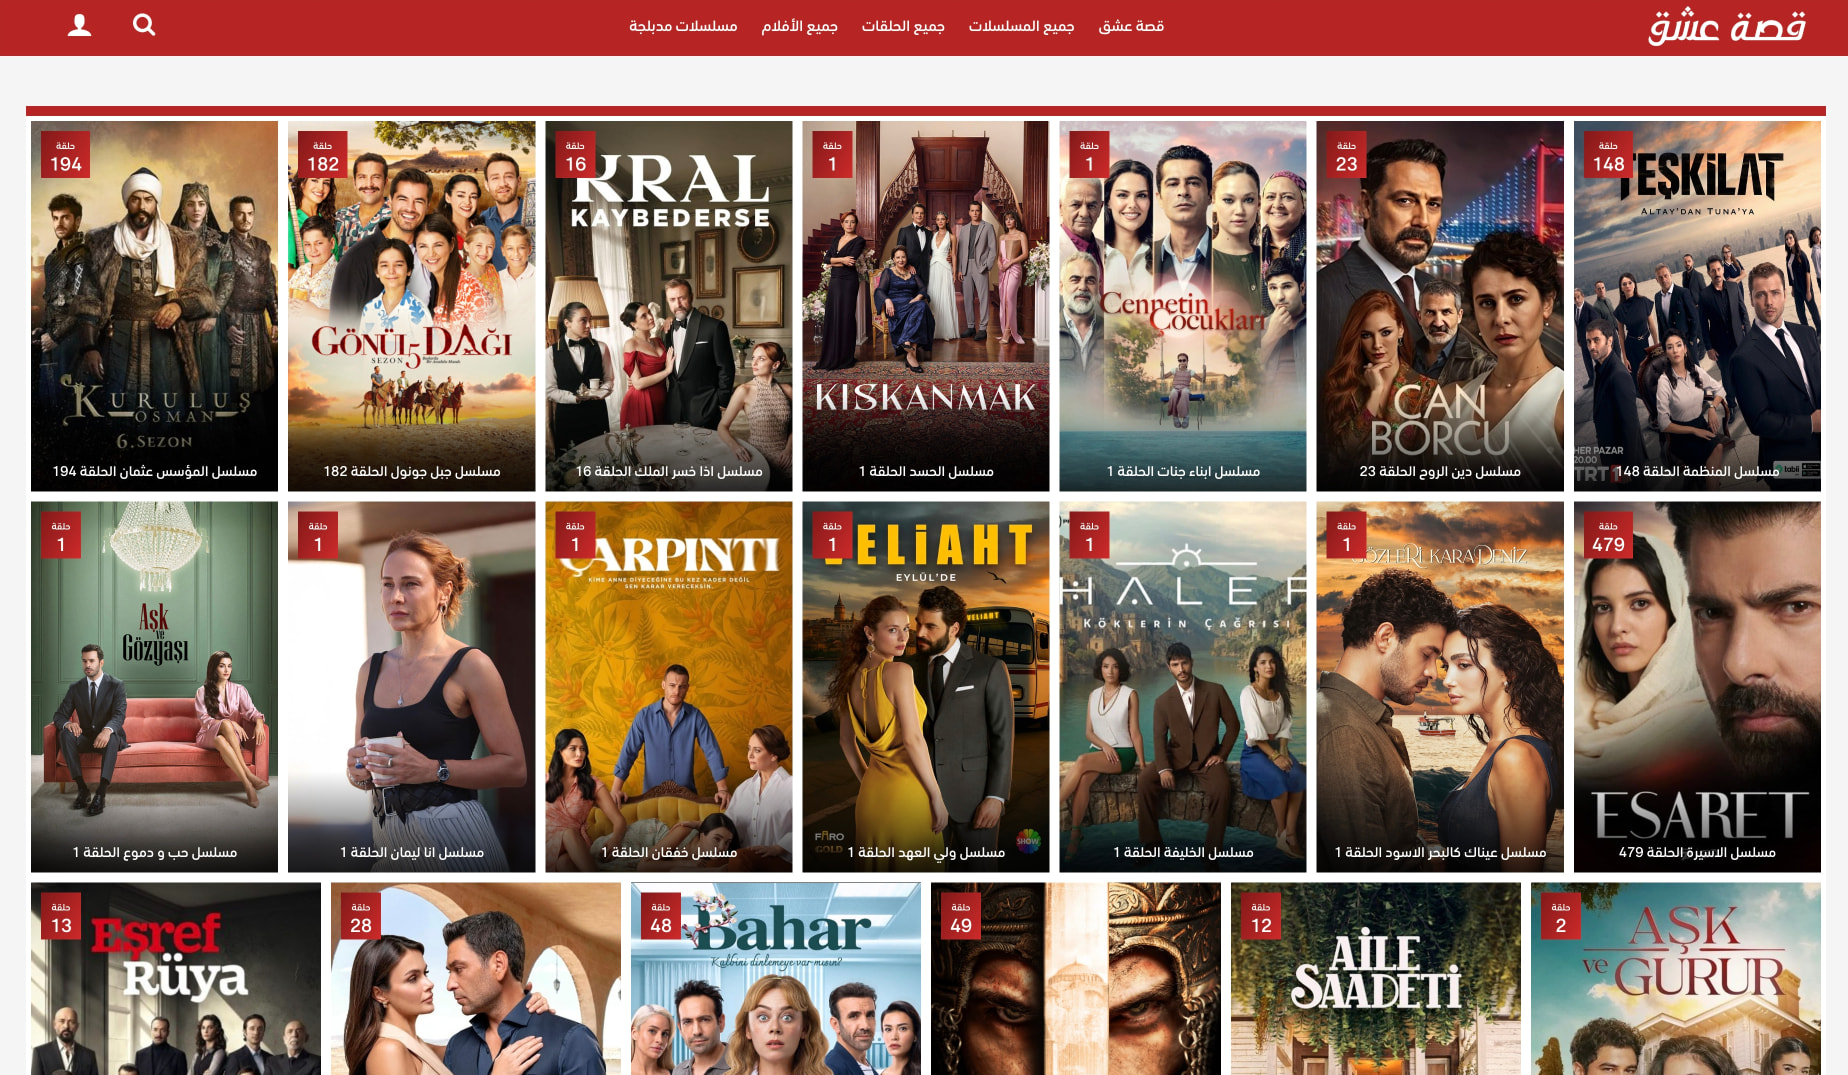1848x1075 pixels.
Task: Open the episode 49 eyes poster
Action: [x=1076, y=979]
